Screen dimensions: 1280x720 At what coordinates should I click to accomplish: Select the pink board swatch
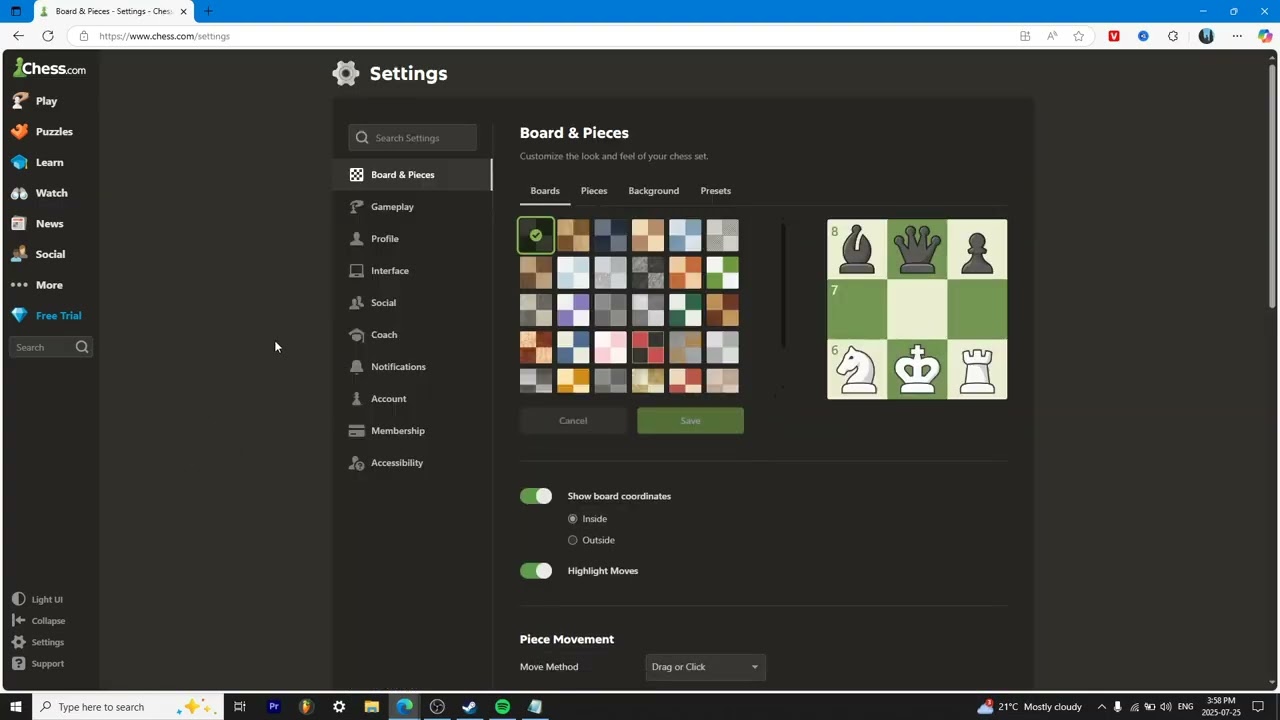tap(610, 347)
